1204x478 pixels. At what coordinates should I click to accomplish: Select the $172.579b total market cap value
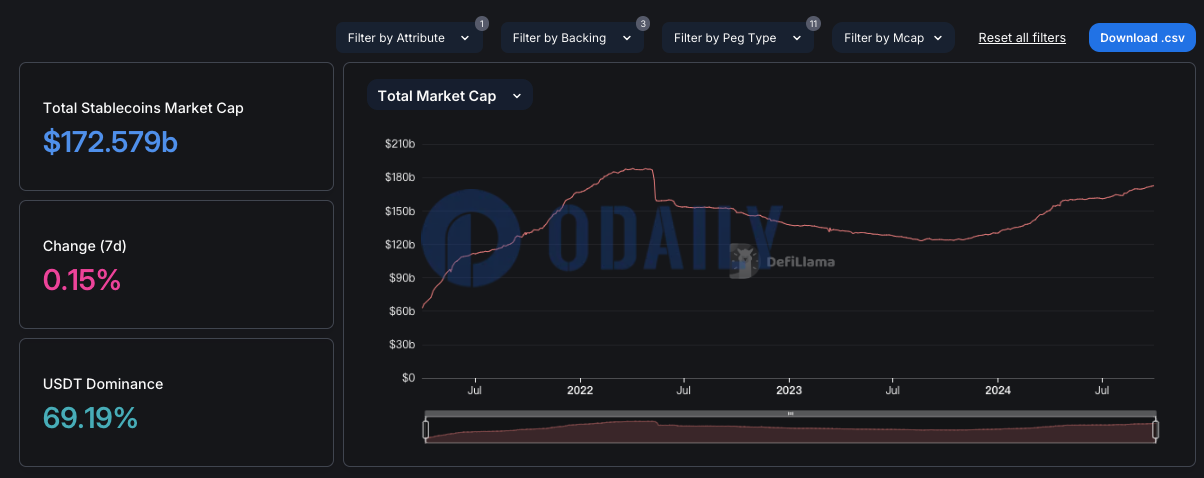110,142
